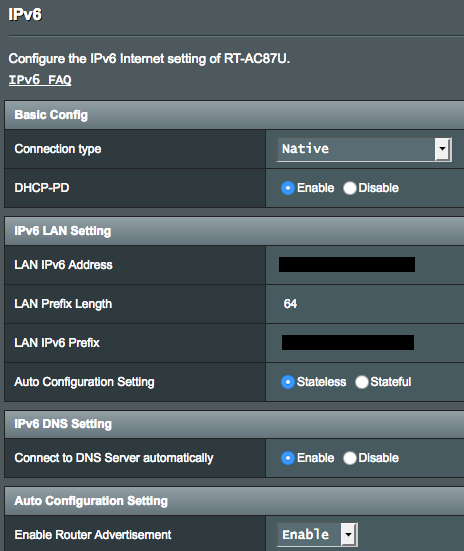464x551 pixels.
Task: Open the Enable Router Advertisement dropdown
Action: point(317,534)
